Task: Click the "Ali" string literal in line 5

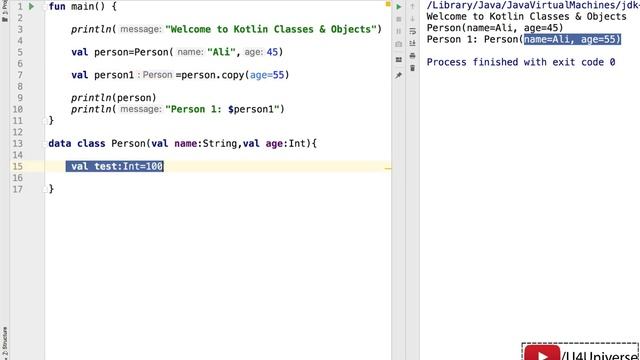Action: (221, 52)
